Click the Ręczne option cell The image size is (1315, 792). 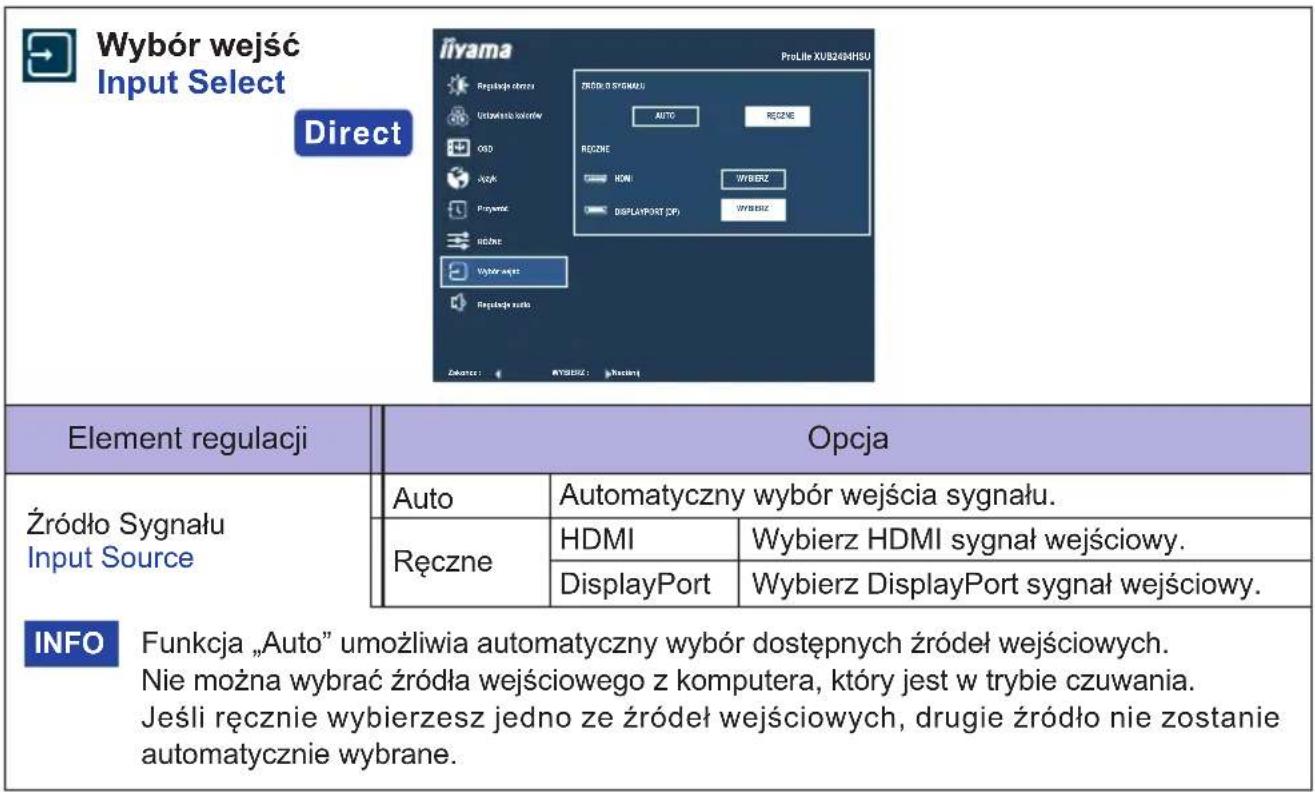468,561
